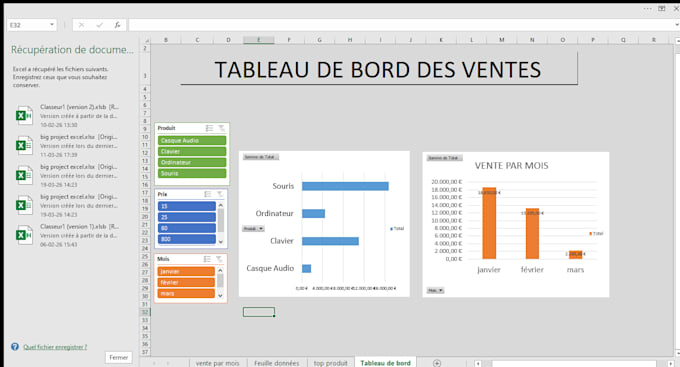Screen dimensions: 680x367
Task: Toggle Clavier in the Produit slicer
Action: coord(192,151)
